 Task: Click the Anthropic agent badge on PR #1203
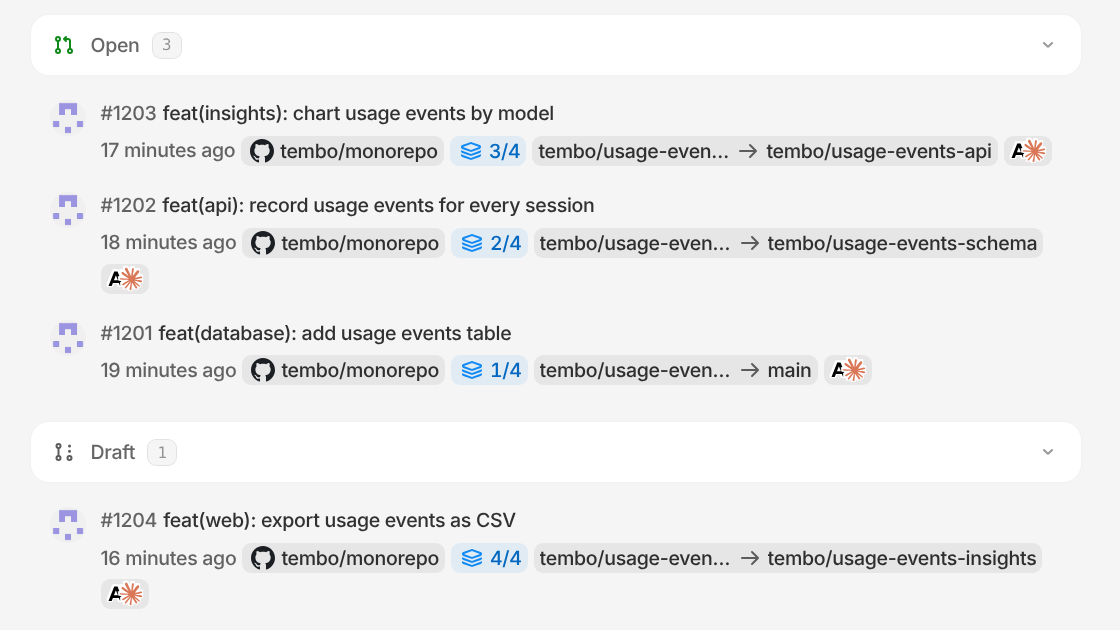tap(1028, 151)
